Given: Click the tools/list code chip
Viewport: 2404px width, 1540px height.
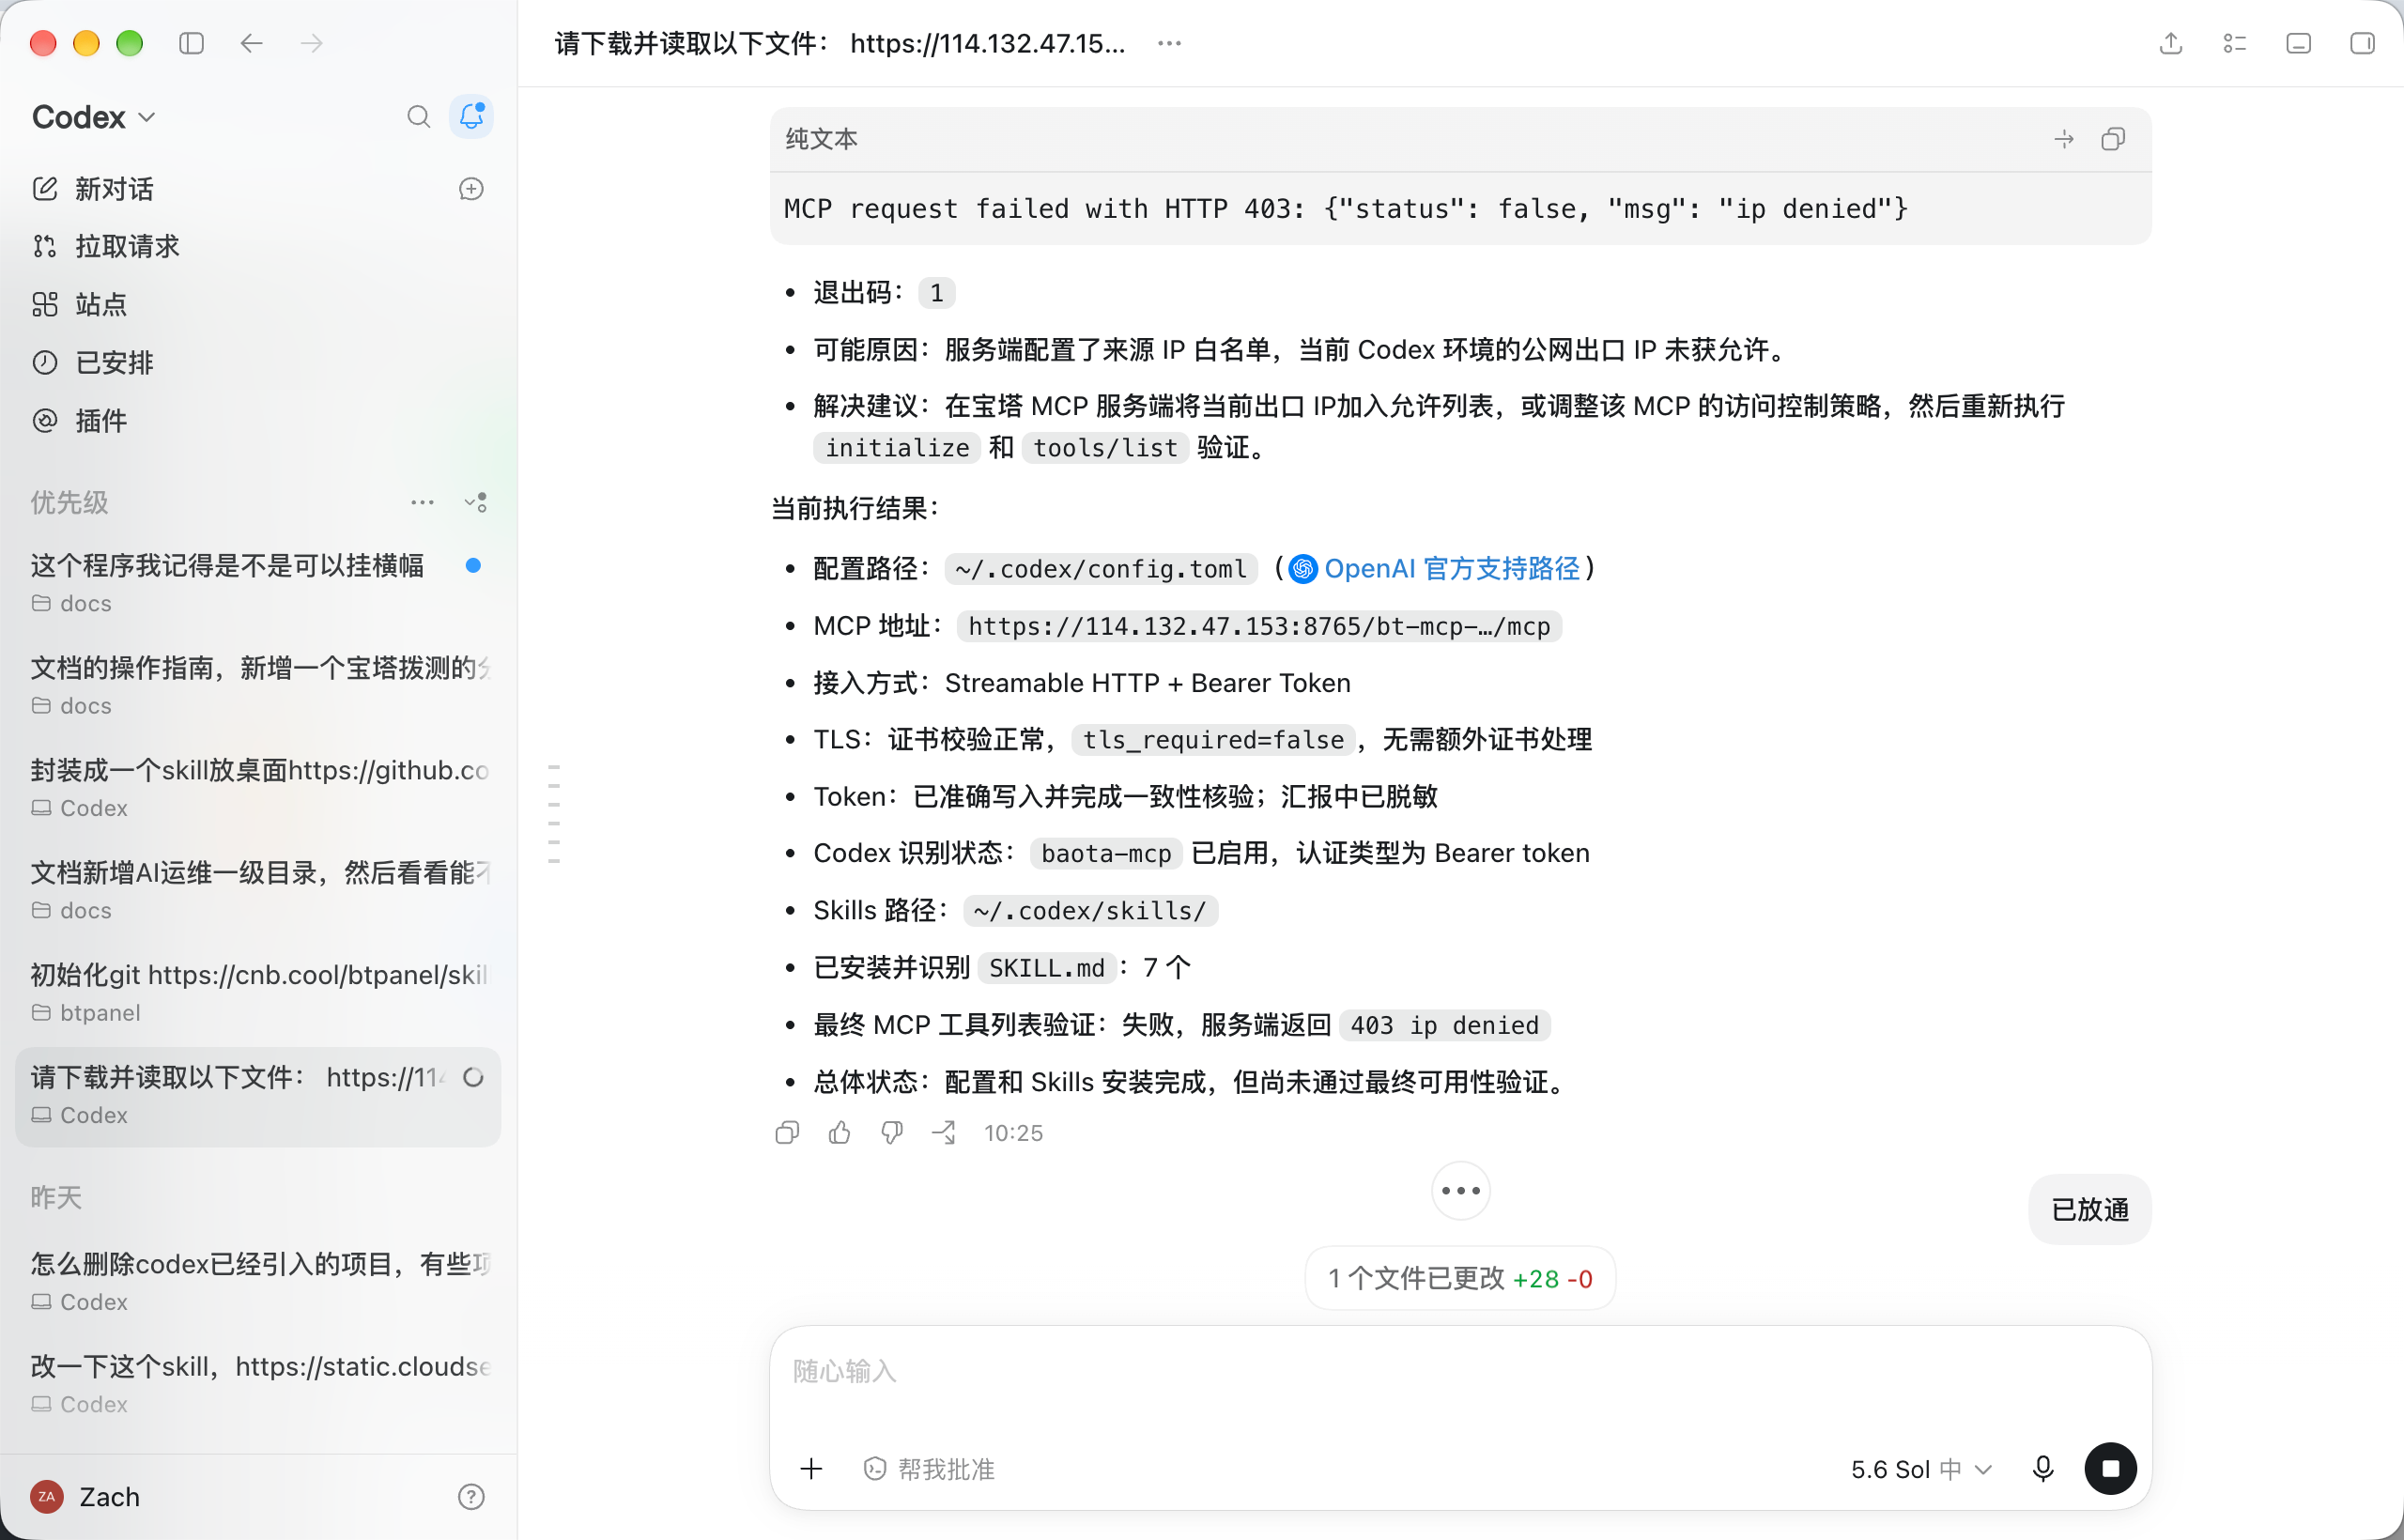Looking at the screenshot, I should [x=1105, y=448].
